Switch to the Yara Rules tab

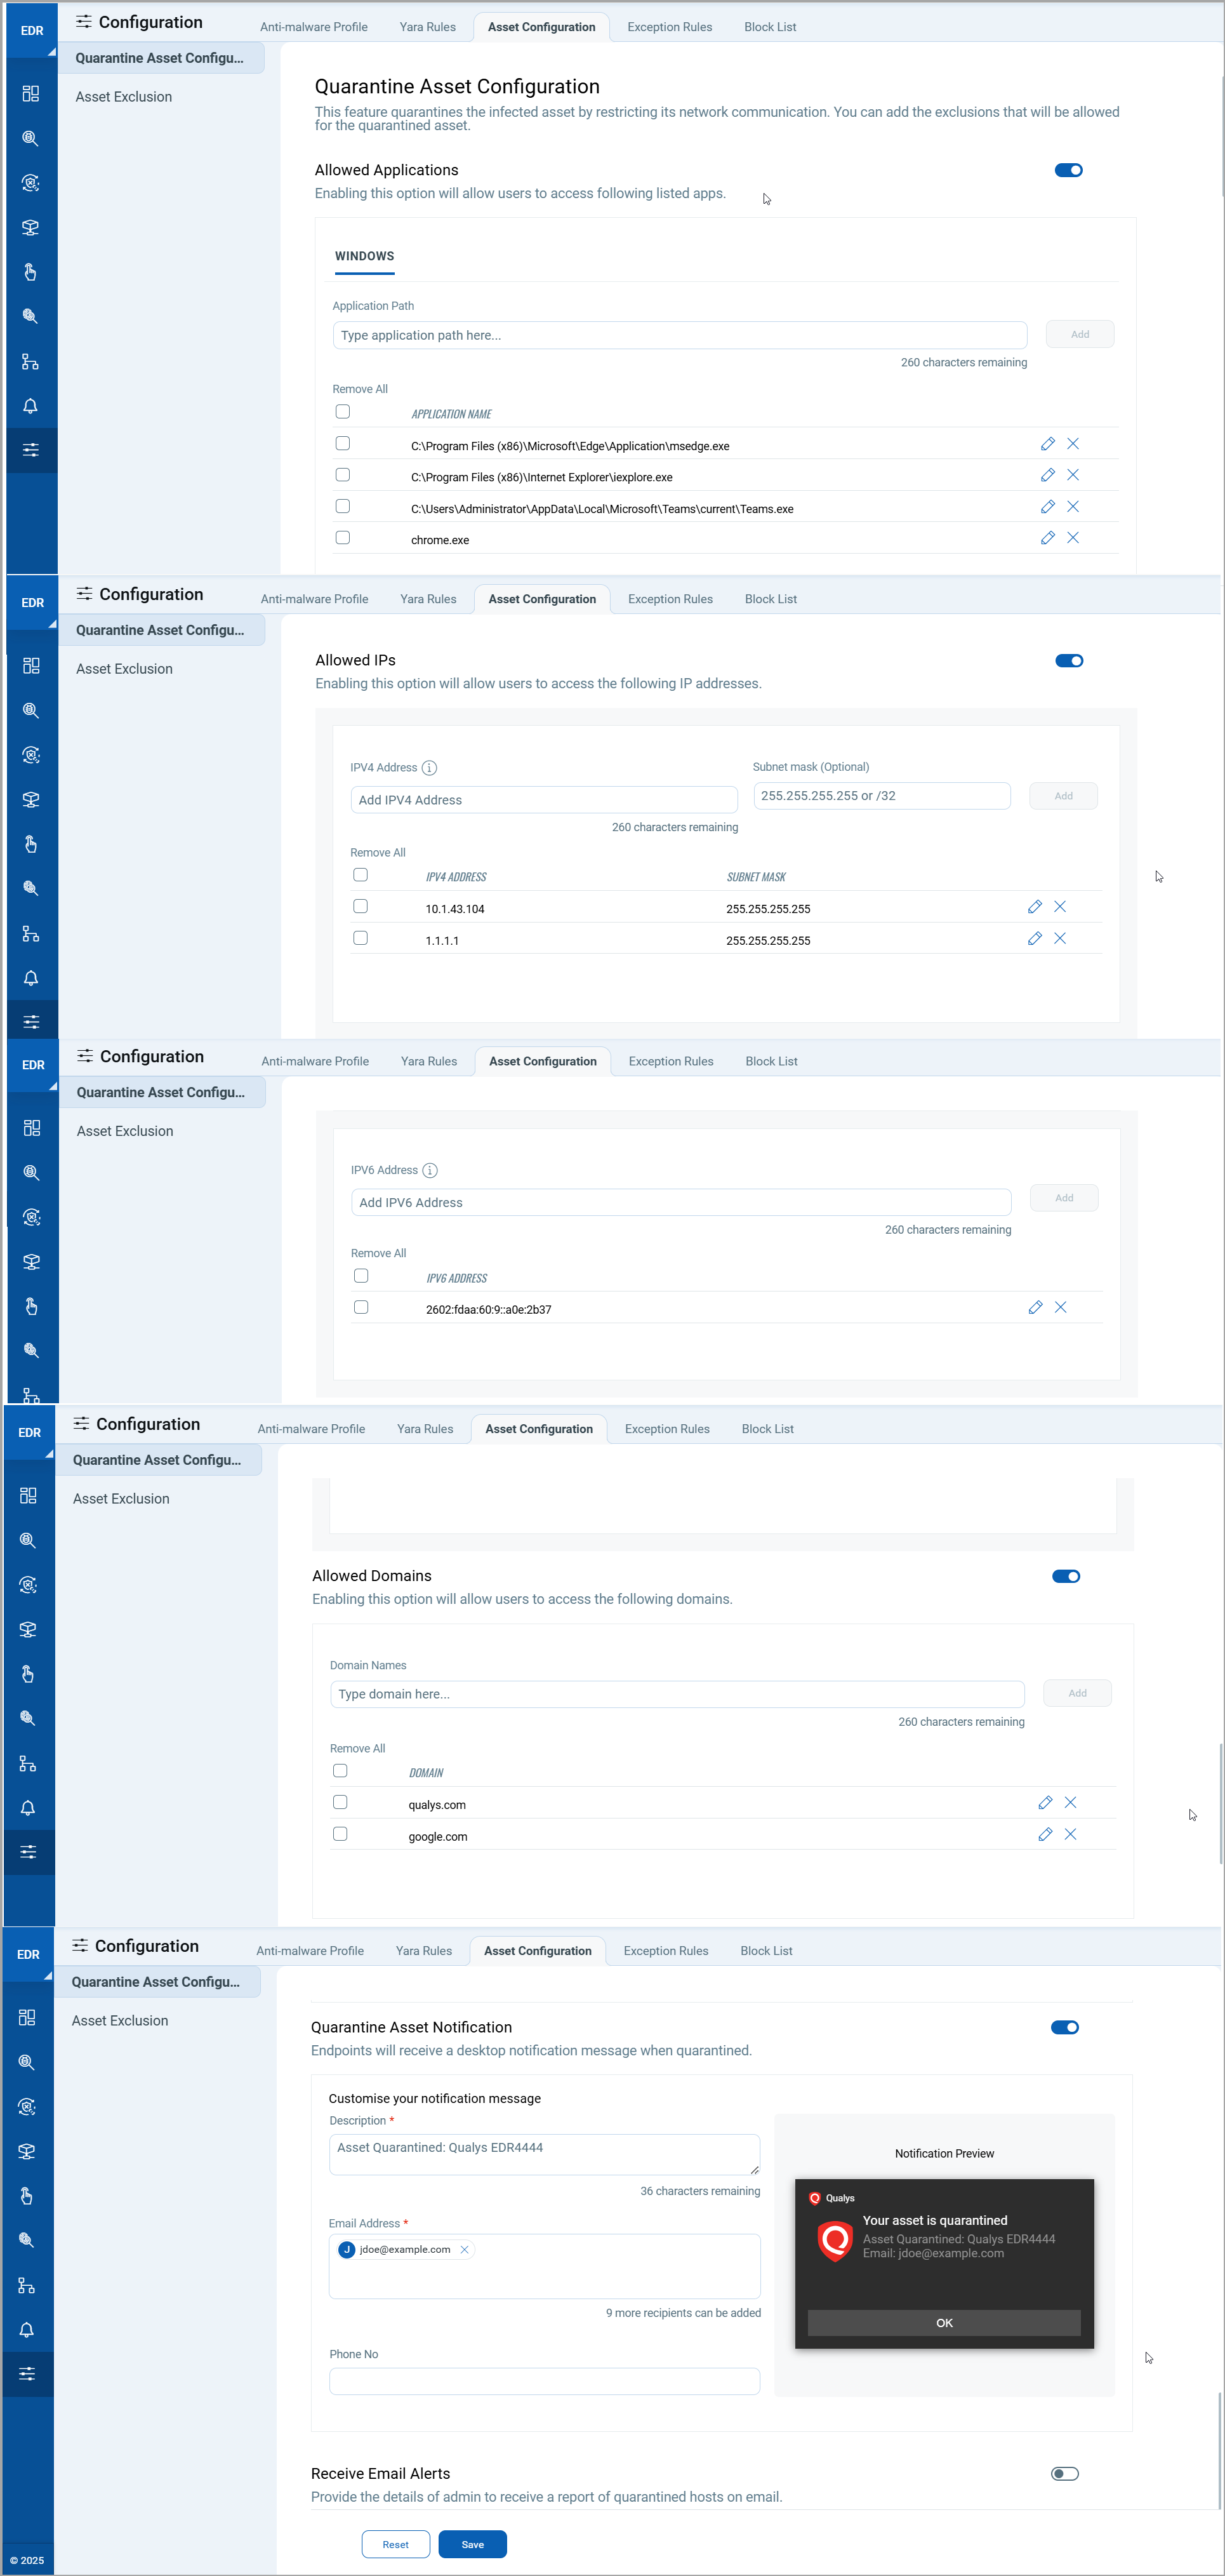click(x=427, y=27)
